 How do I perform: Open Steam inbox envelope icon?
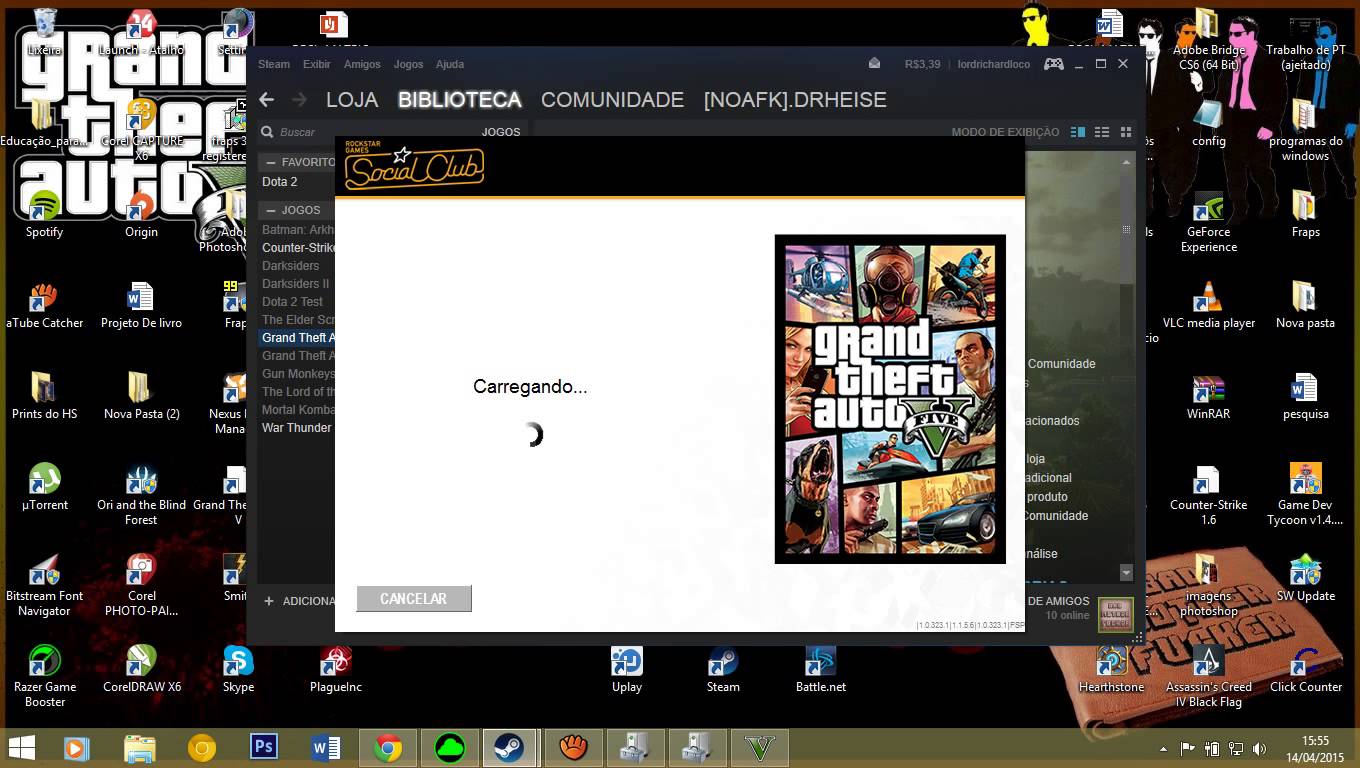[874, 63]
